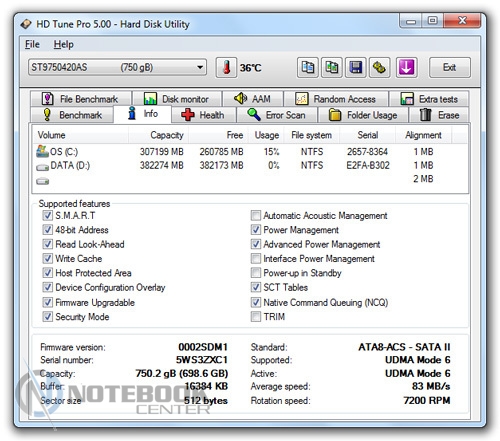This screenshot has width=500, height=441.
Task: Open the Help menu
Action: (x=64, y=44)
